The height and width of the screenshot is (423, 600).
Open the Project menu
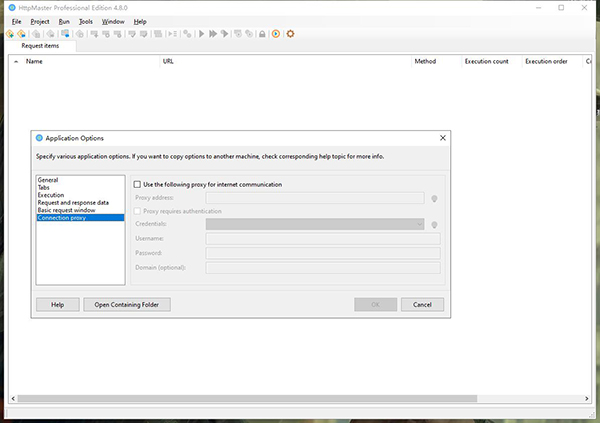pos(40,22)
